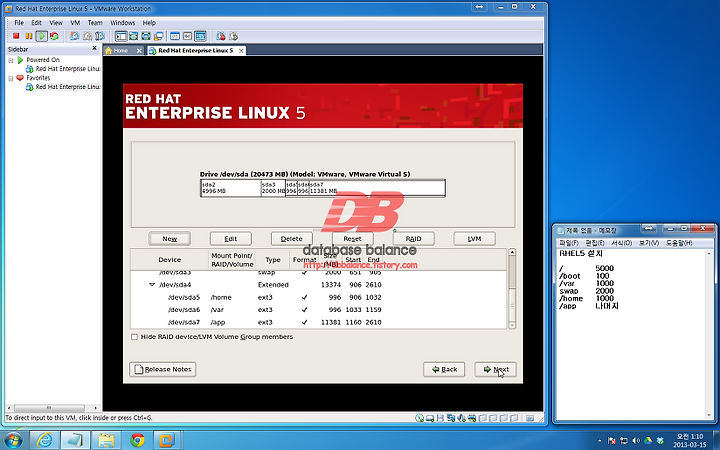Select the /dev/sda7 /app partition row
Screen dimensions: 720x450
[319, 322]
